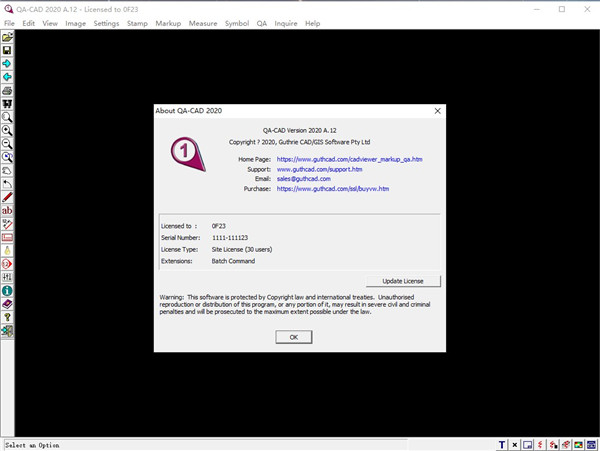Image resolution: width=600 pixels, height=451 pixels.
Task: Select the 'ab' text tool
Action: (x=7, y=211)
